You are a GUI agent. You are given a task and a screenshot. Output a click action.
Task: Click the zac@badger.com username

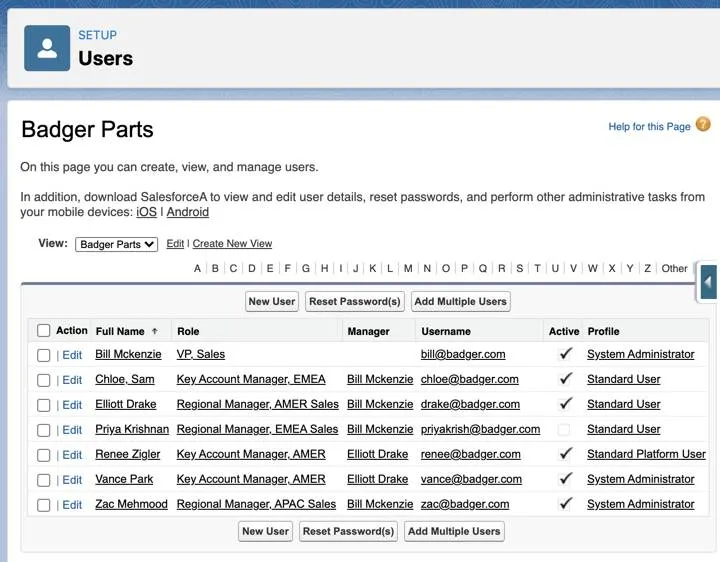(465, 504)
